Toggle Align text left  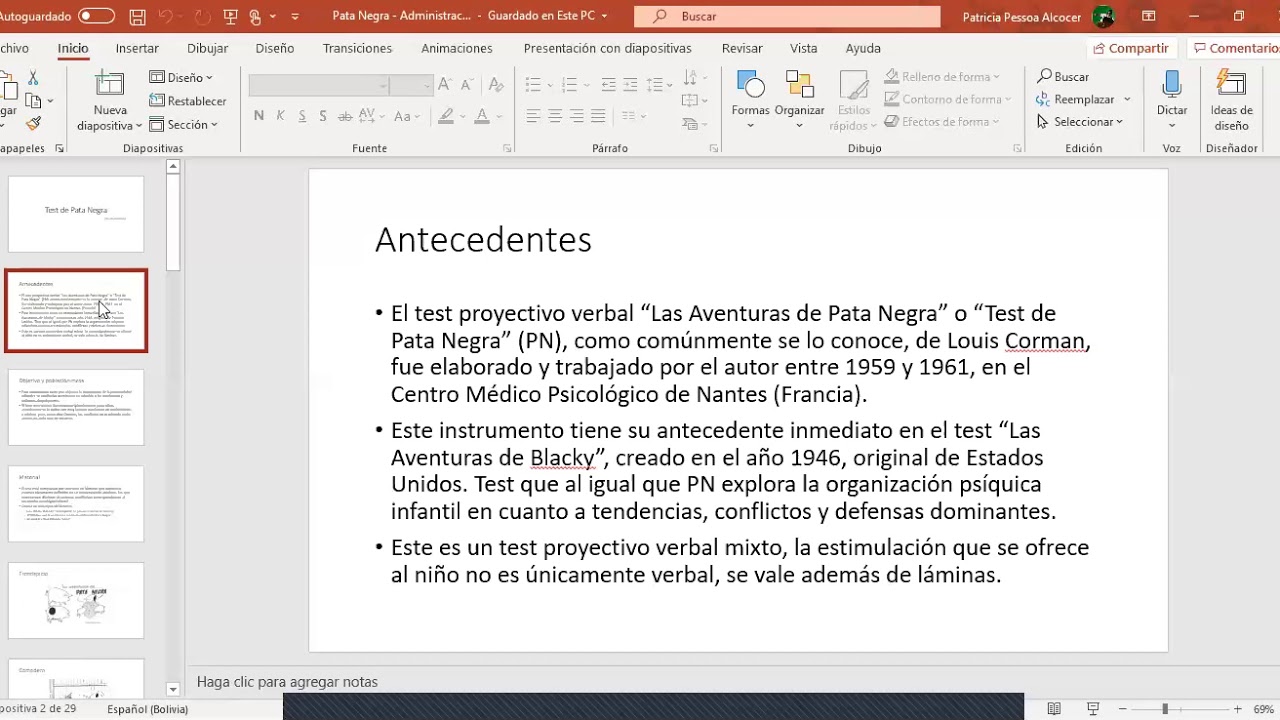pos(533,117)
